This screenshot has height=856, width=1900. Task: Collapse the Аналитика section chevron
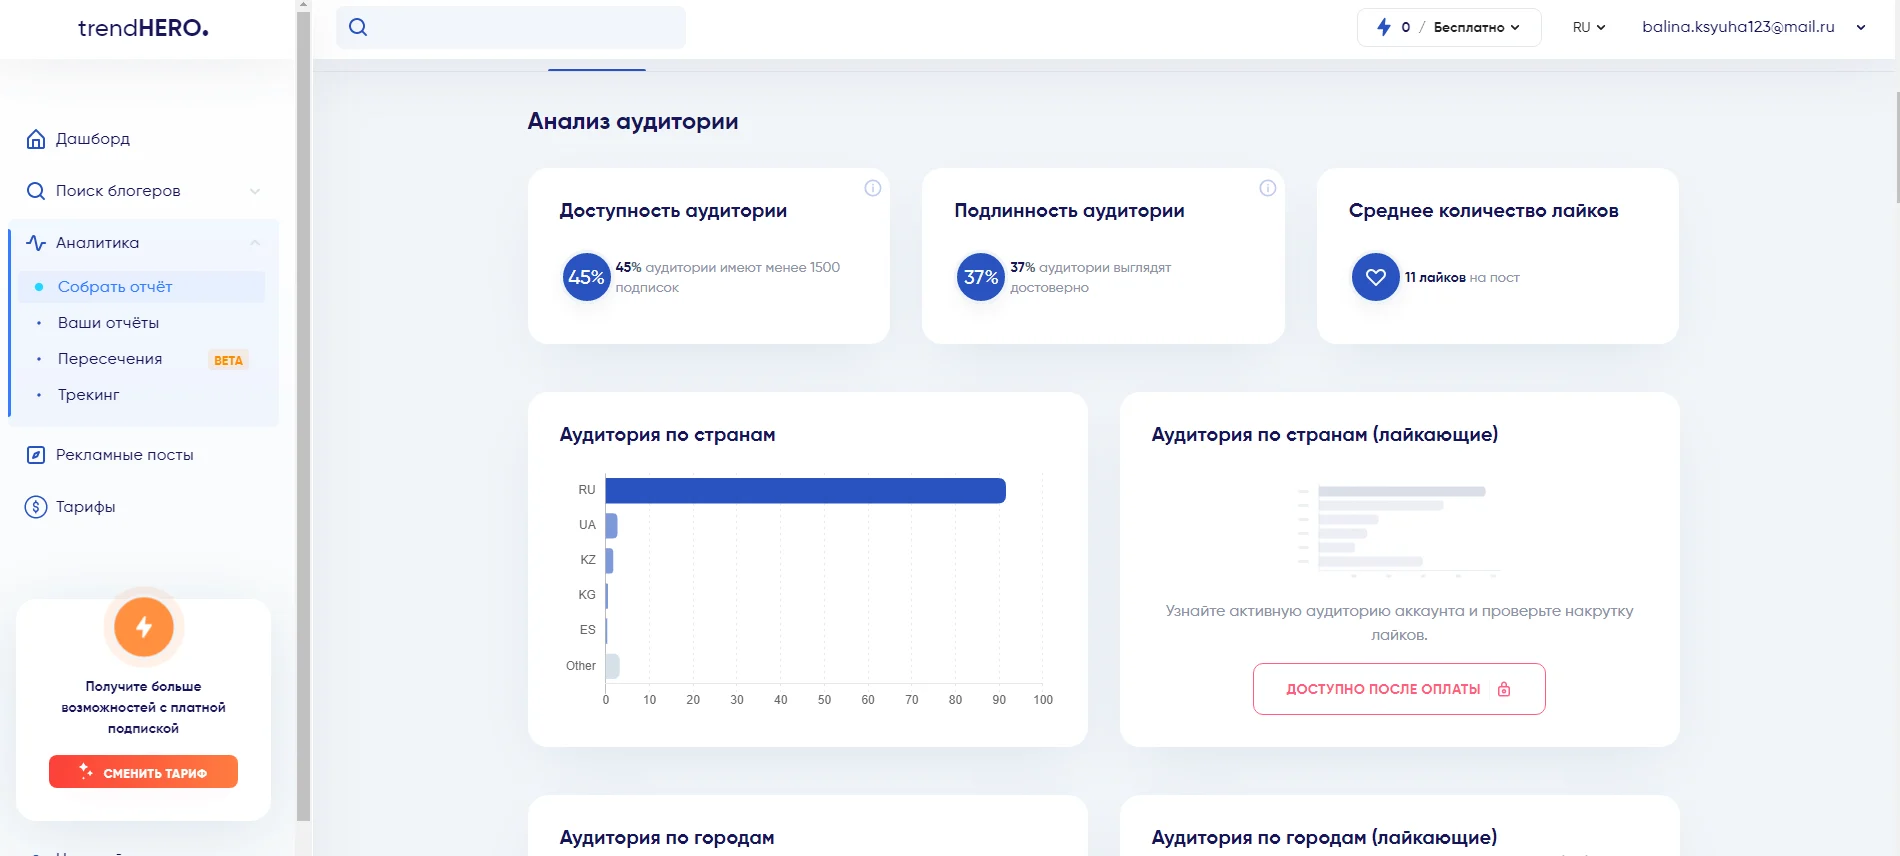coord(255,243)
